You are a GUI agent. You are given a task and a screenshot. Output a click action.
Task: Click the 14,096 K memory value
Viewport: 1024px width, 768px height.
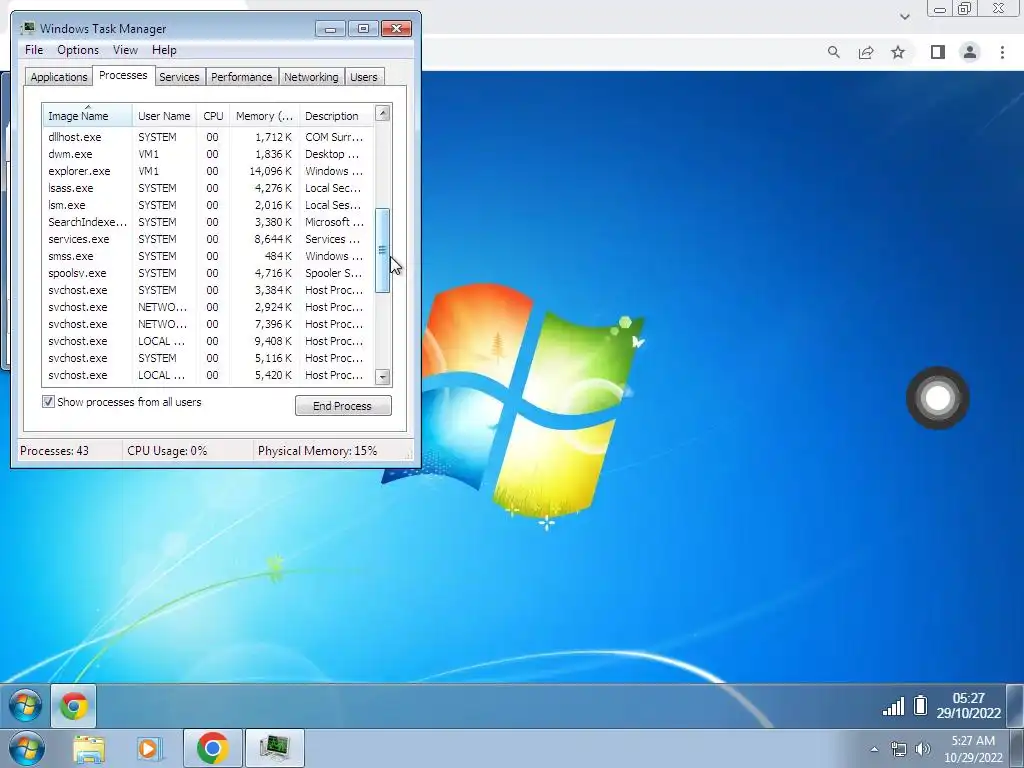(270, 171)
